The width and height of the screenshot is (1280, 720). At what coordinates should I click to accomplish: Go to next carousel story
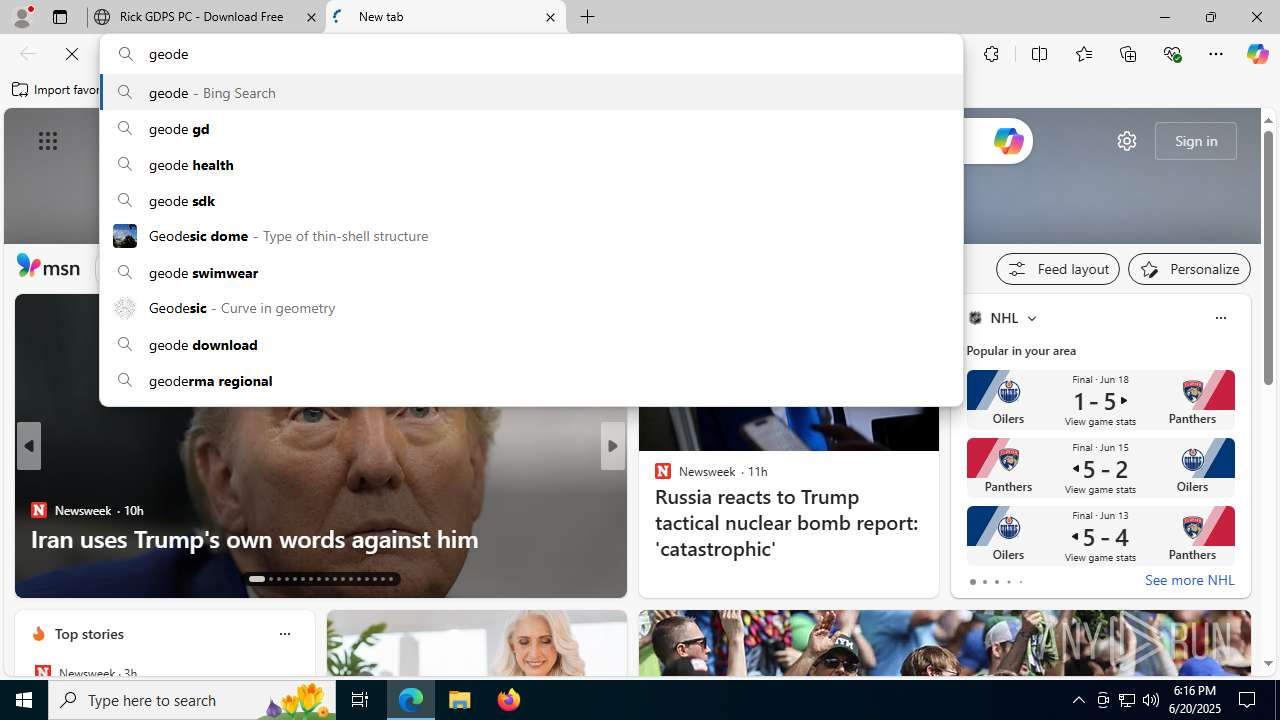(613, 446)
